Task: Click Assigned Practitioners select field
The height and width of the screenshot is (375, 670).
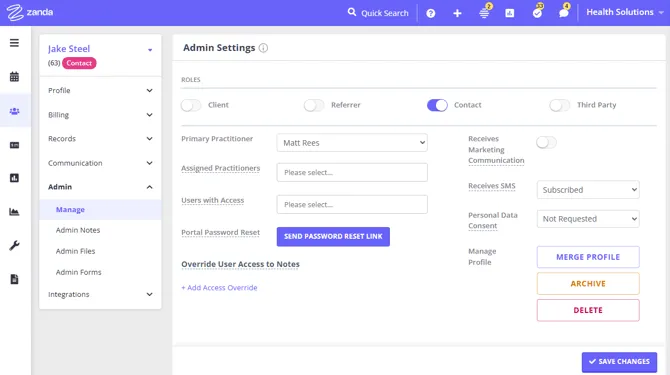Action: (352, 173)
